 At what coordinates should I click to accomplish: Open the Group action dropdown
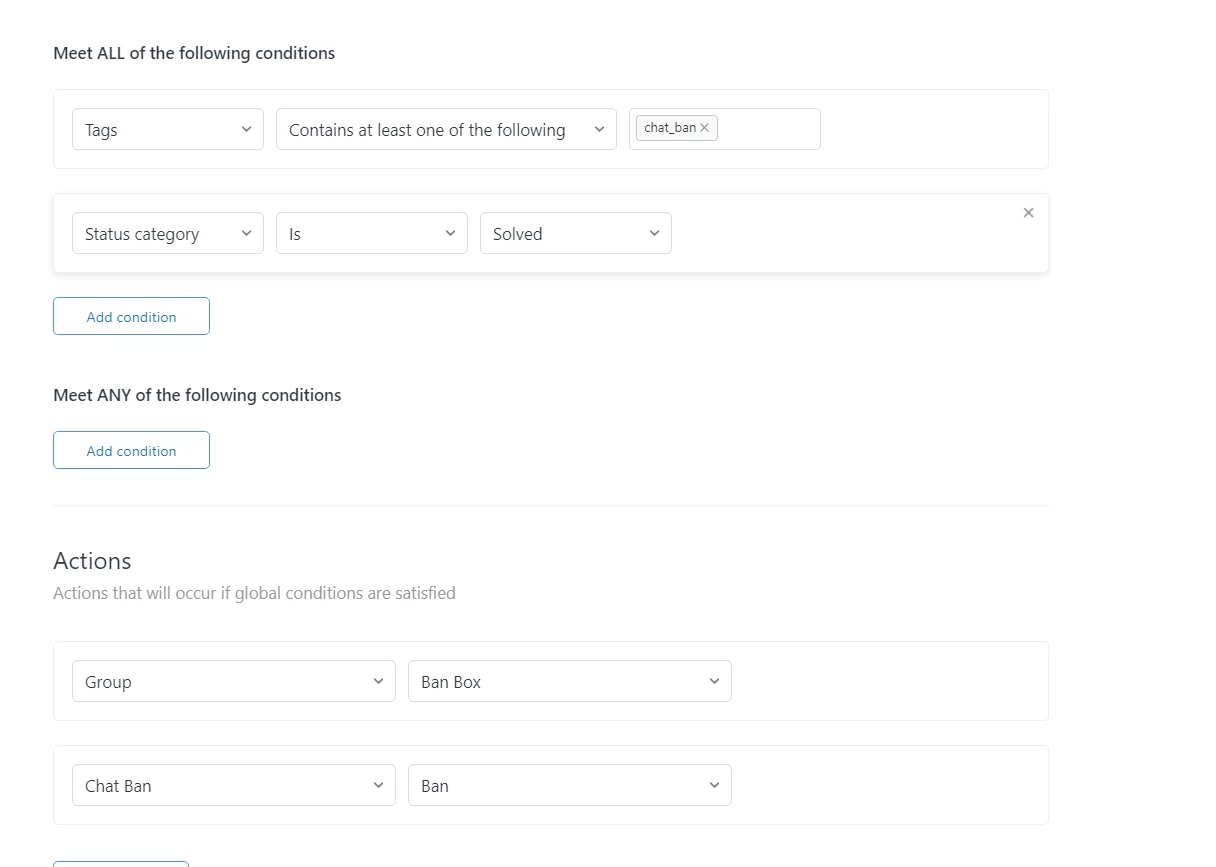233,682
